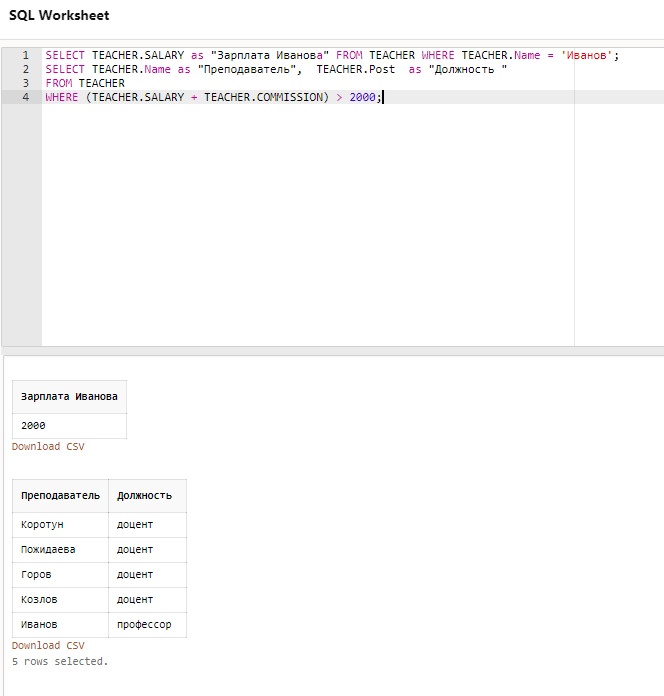
Task: Click the SQL Worksheet heading
Action: pyautogui.click(x=59, y=16)
